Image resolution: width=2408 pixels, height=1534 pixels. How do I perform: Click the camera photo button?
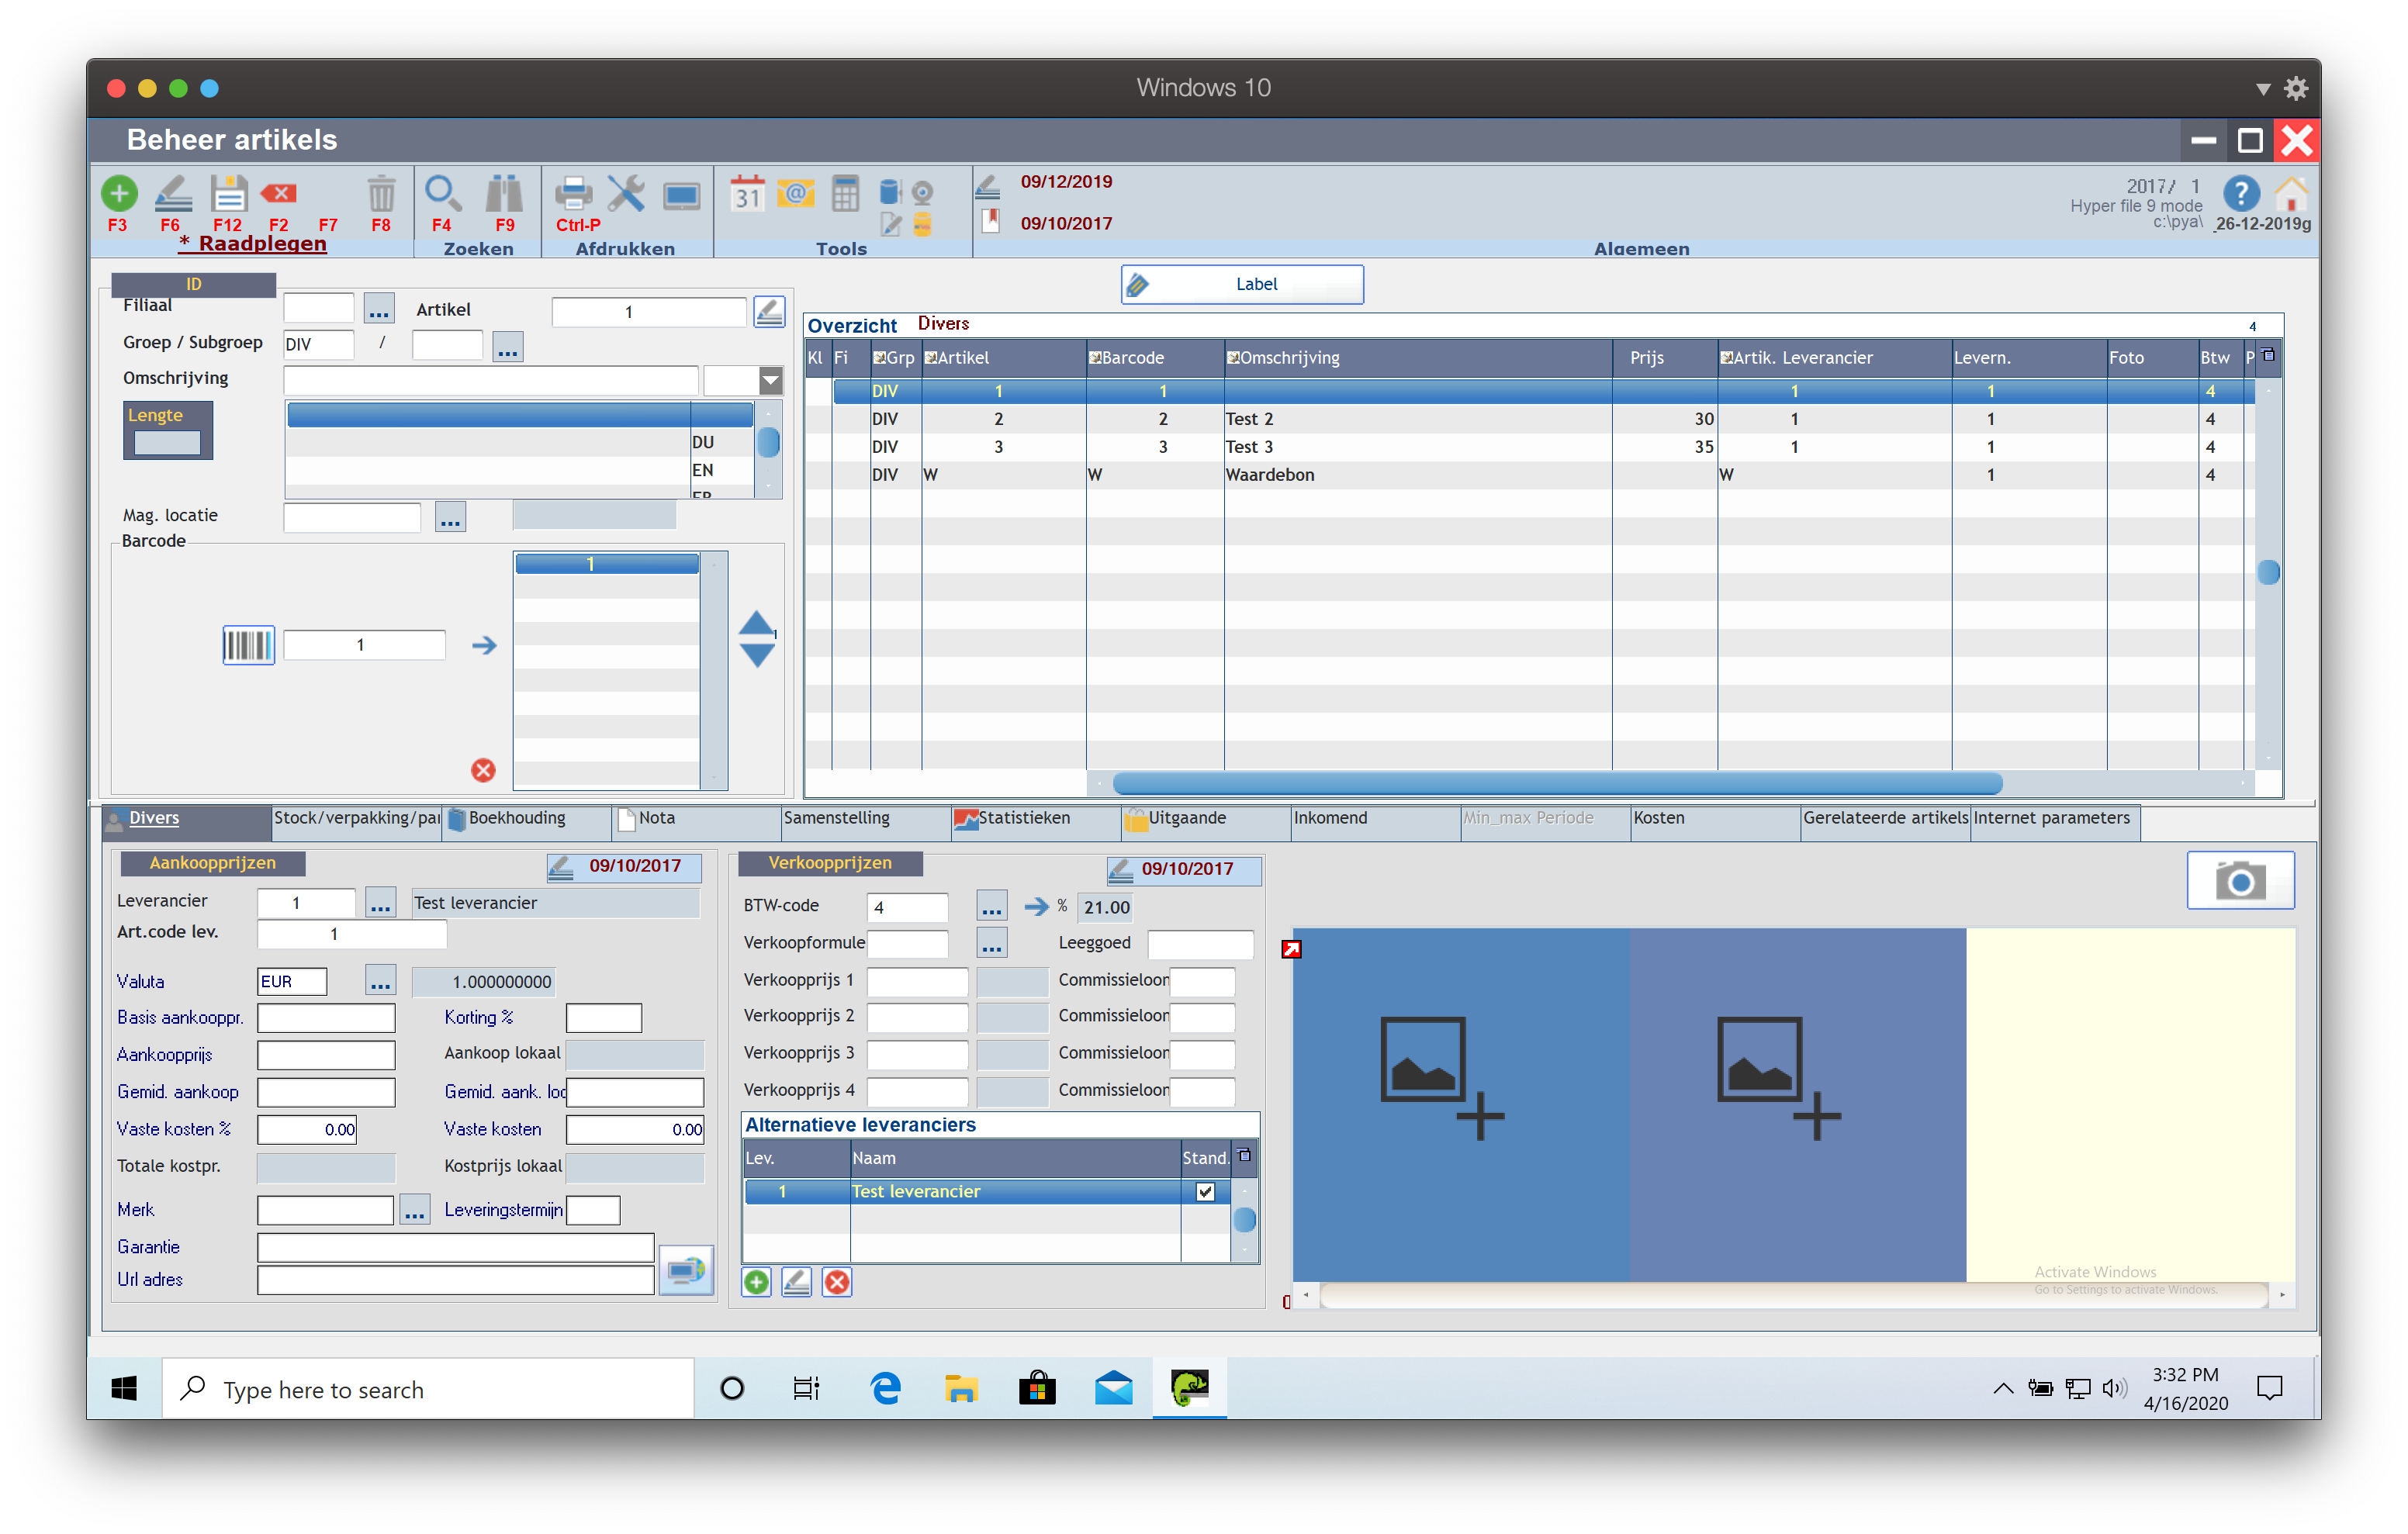pos(2240,880)
